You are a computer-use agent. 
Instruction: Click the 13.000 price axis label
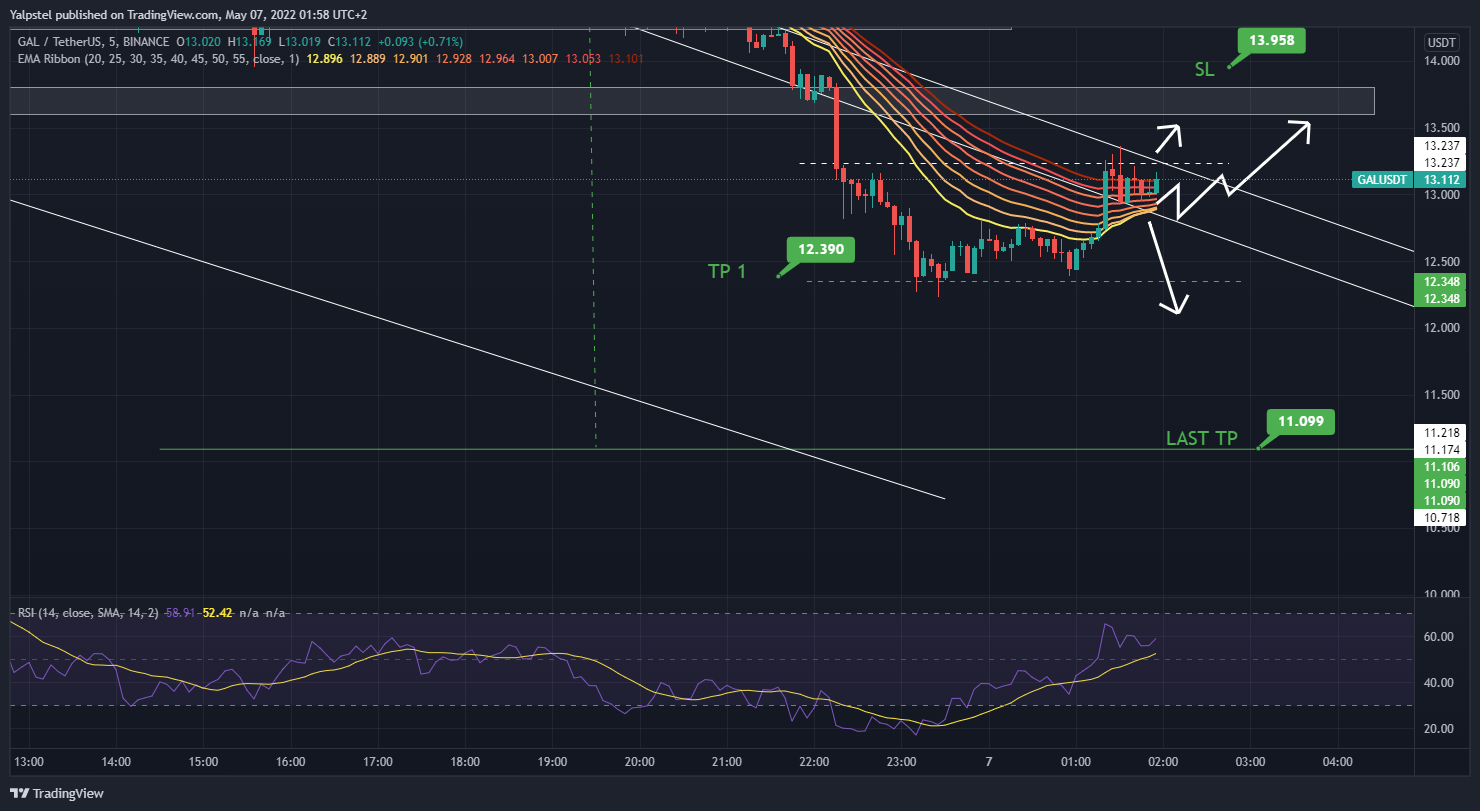pyautogui.click(x=1441, y=195)
